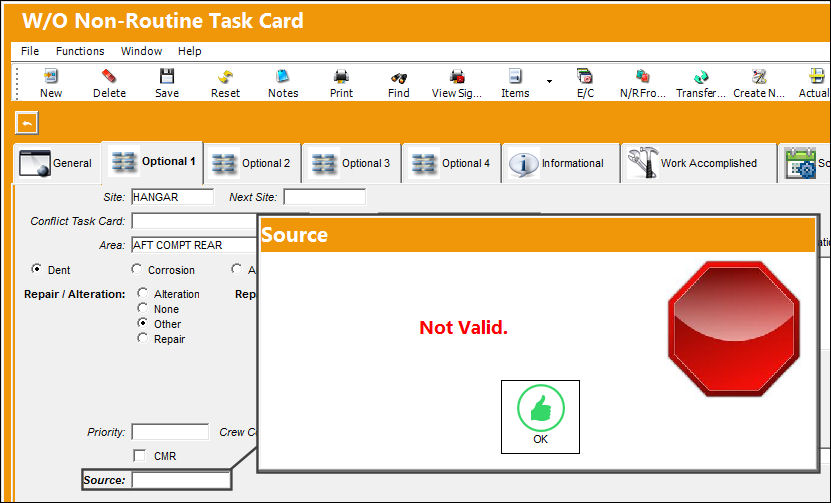This screenshot has width=831, height=503.
Task: Expand the Items dropdown arrow
Action: tap(549, 81)
